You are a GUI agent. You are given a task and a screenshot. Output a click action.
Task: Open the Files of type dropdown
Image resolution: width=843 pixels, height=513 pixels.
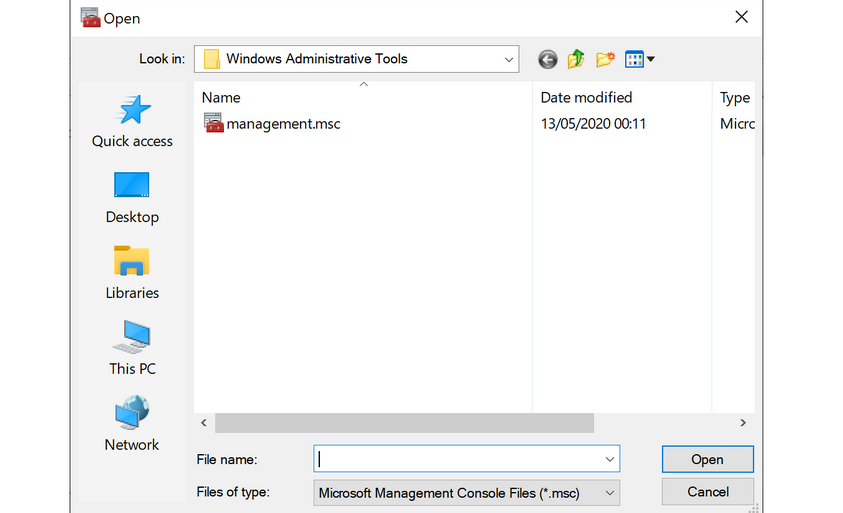466,493
